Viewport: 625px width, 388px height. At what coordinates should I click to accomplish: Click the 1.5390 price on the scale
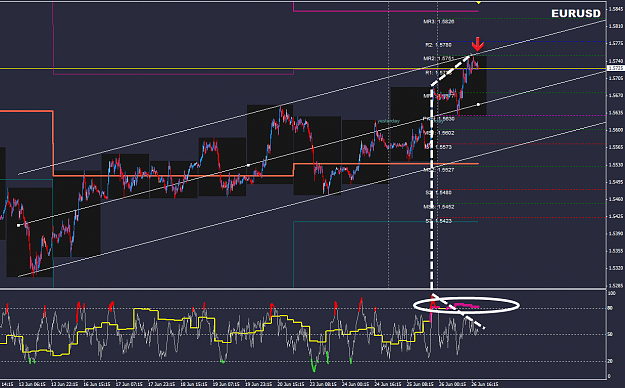(616, 234)
